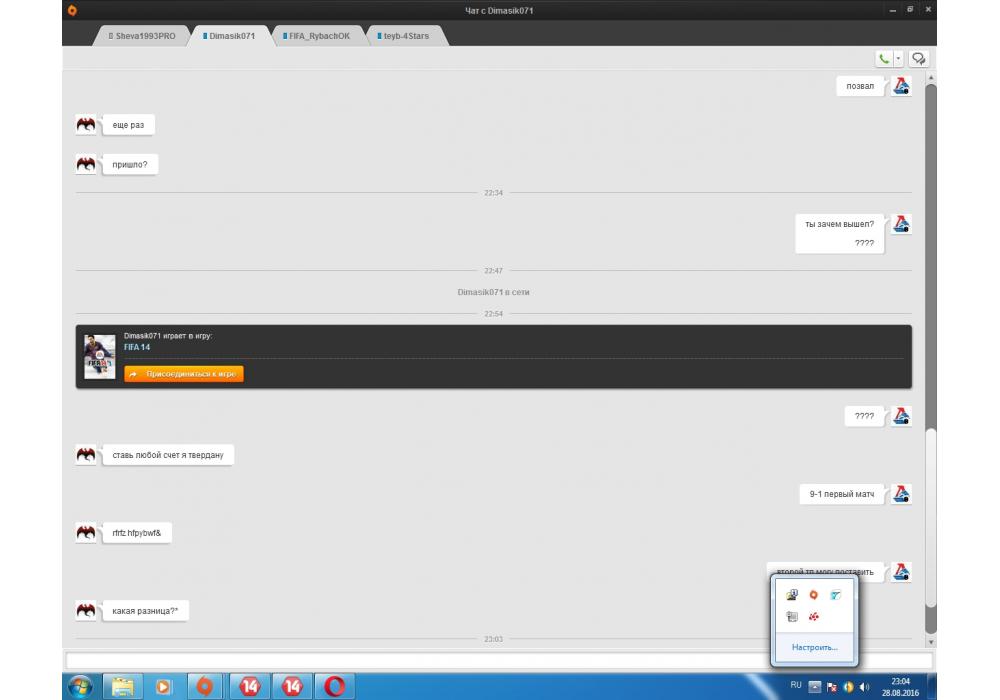
Task: Click the Origin icon in the tray popup
Action: tap(814, 595)
